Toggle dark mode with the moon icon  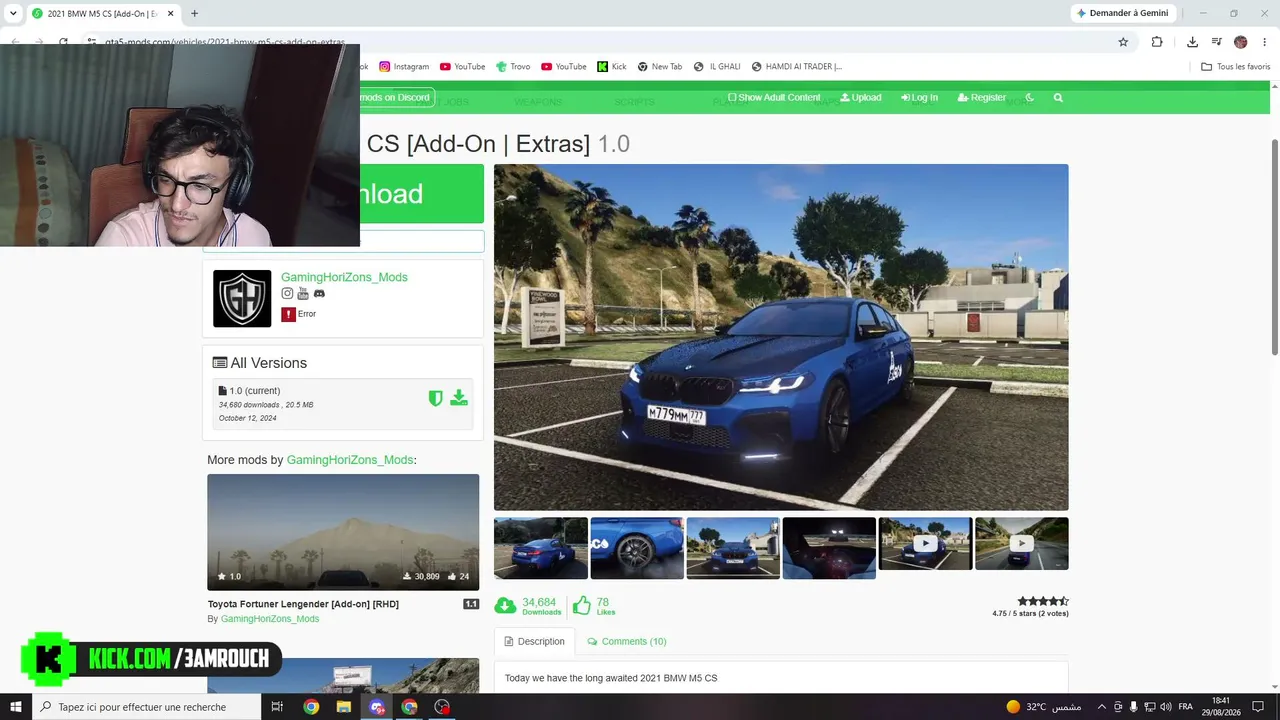[1029, 98]
